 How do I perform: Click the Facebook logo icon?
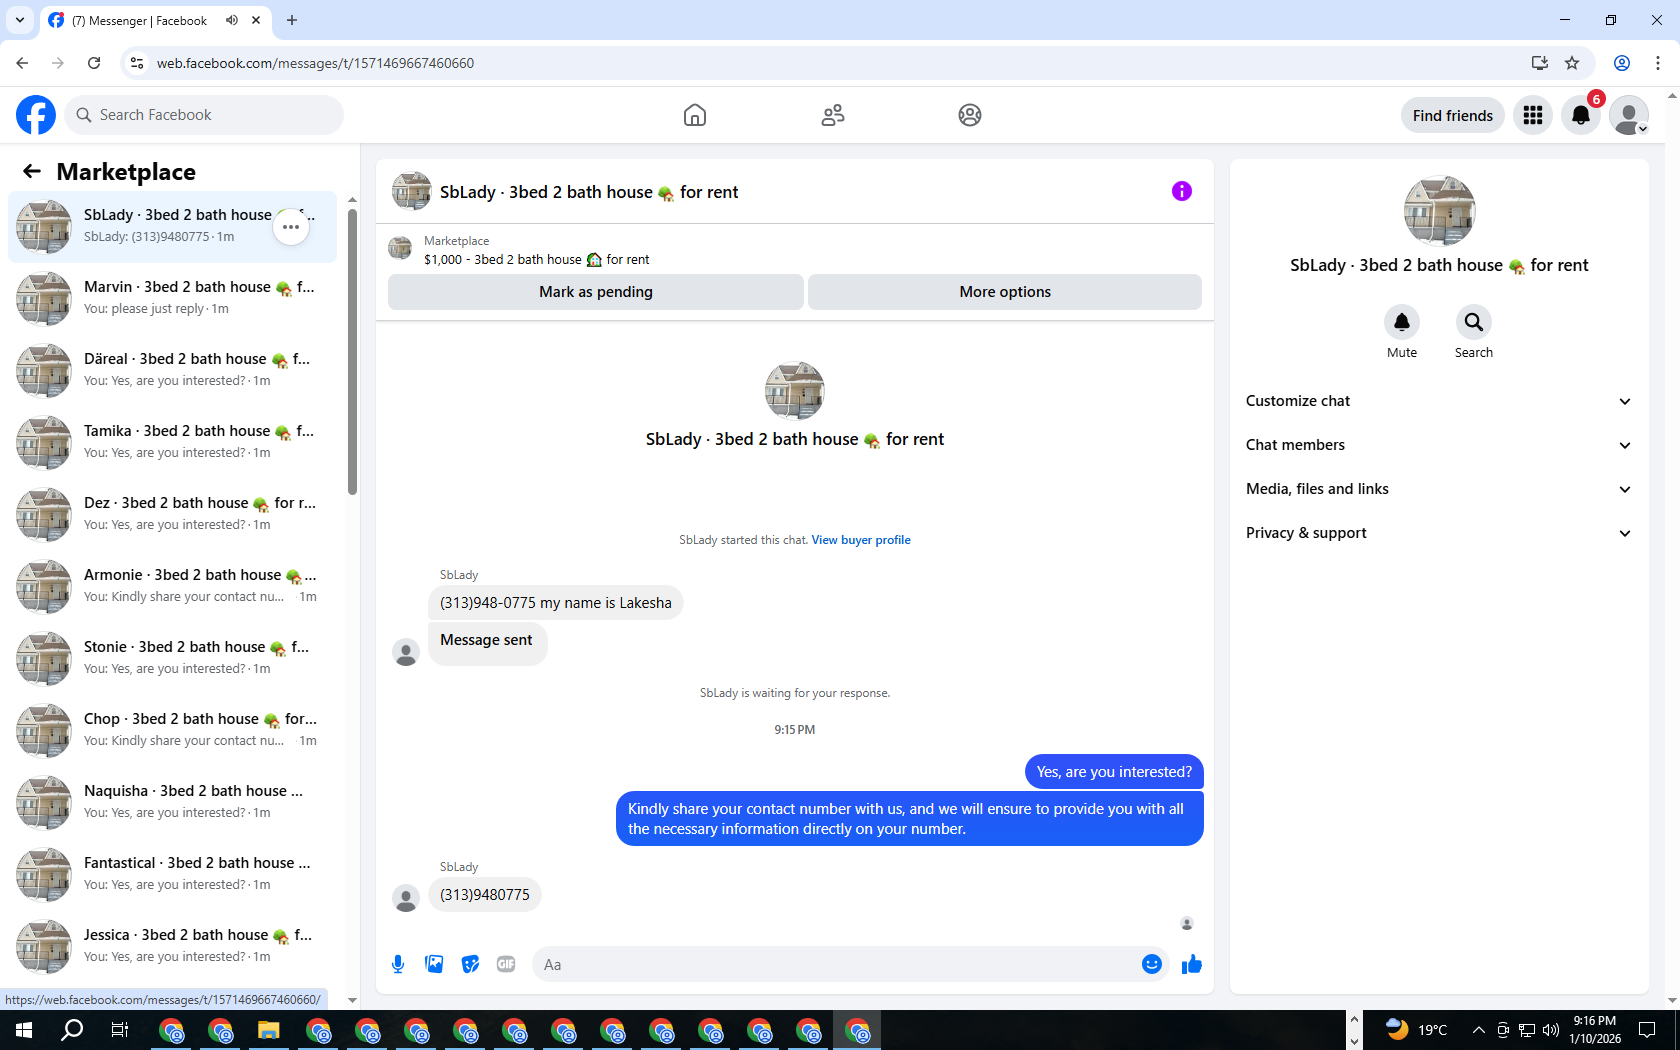tap(36, 115)
